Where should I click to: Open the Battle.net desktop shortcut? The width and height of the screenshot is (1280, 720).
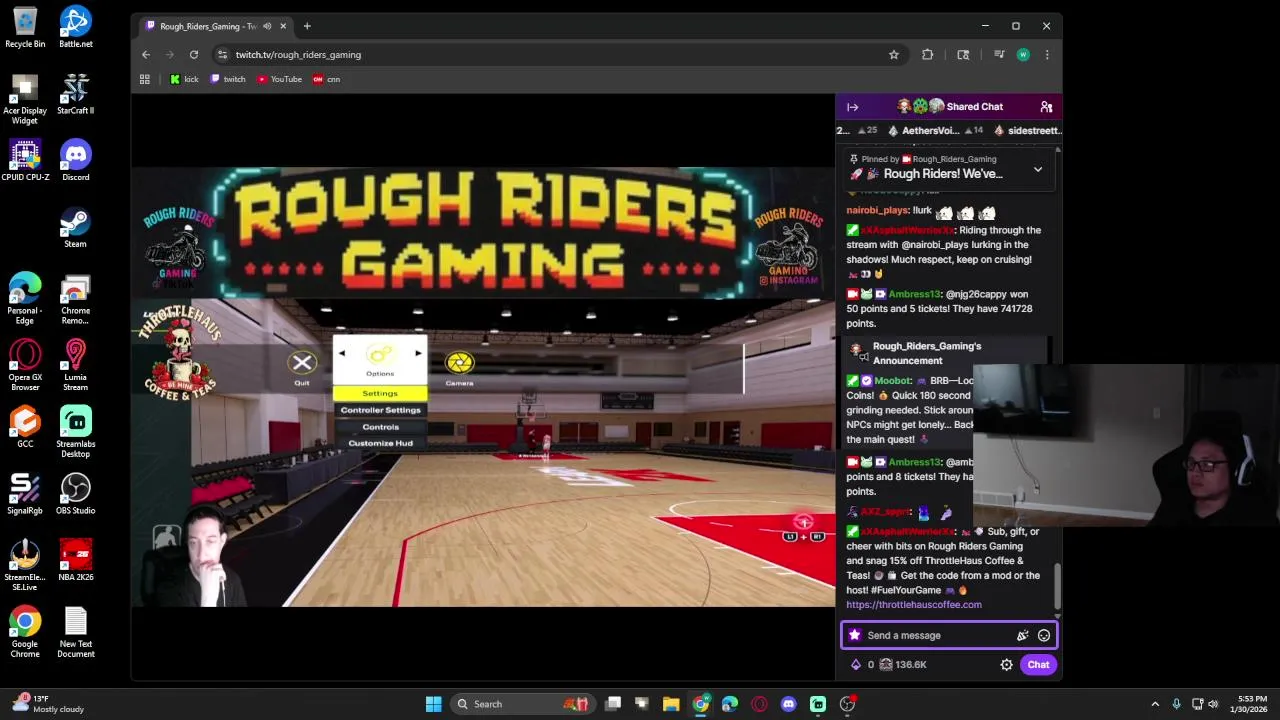(75, 27)
